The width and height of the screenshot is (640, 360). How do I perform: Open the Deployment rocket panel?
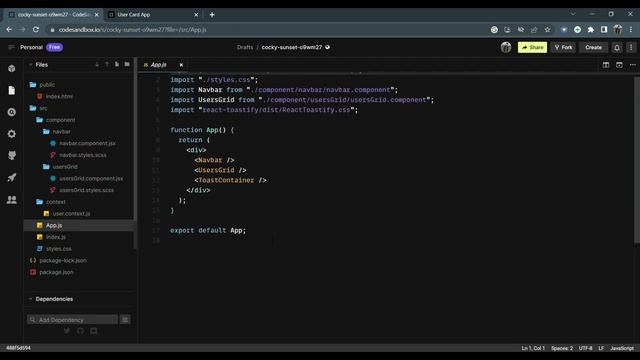(11, 178)
